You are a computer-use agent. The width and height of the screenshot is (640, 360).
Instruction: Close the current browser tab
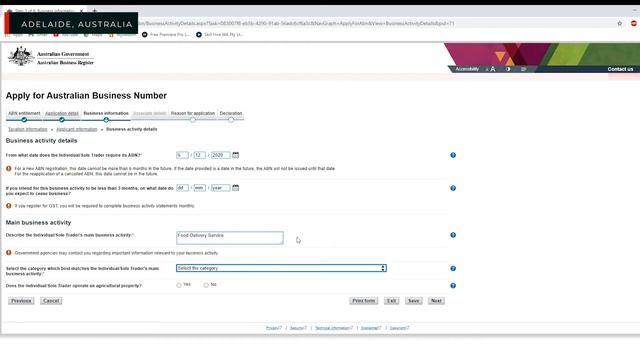81,11
